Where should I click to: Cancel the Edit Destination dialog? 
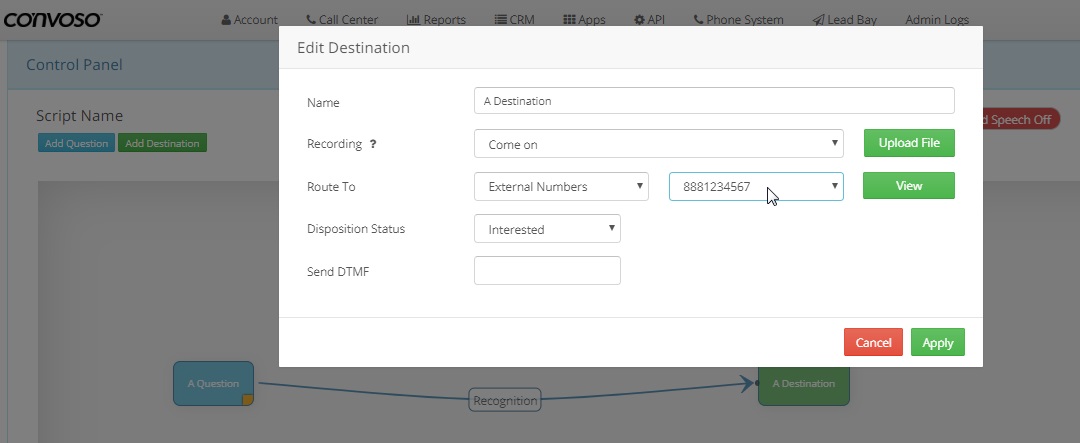[x=873, y=342]
